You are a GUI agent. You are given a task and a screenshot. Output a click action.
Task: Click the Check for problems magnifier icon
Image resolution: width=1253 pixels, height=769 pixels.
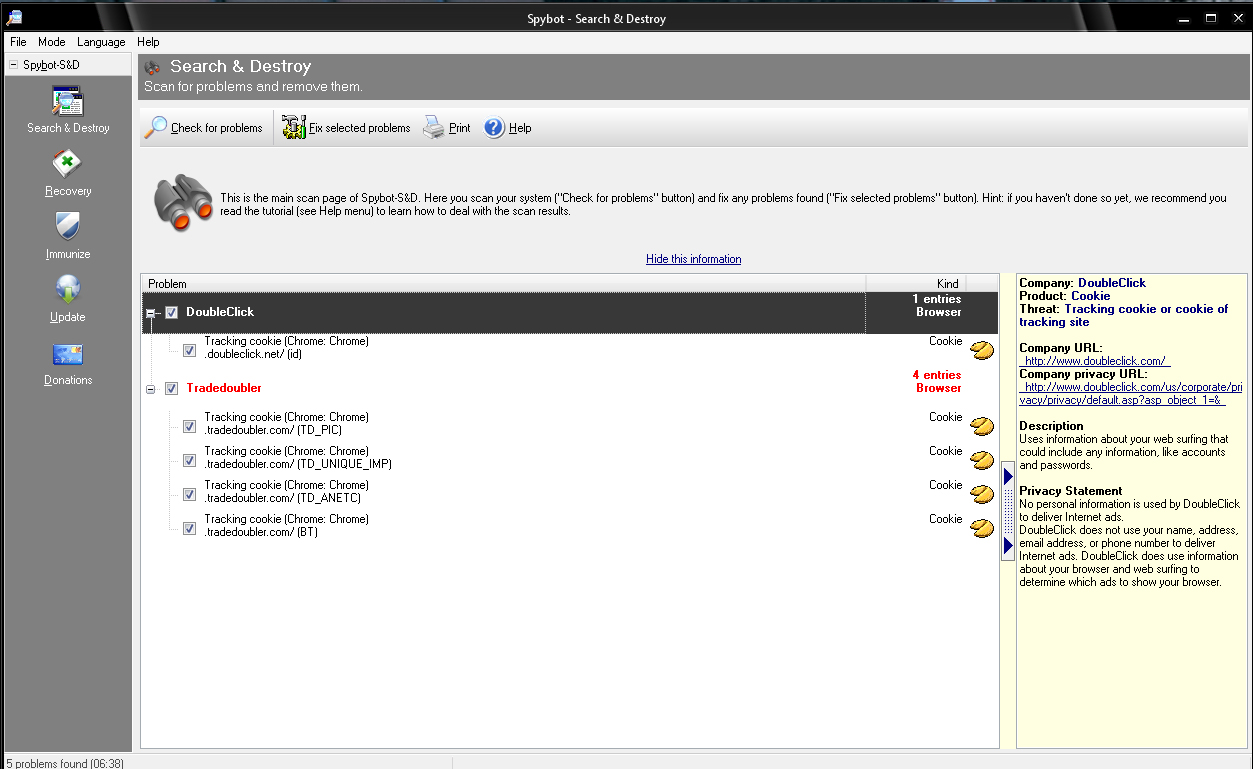(x=156, y=128)
